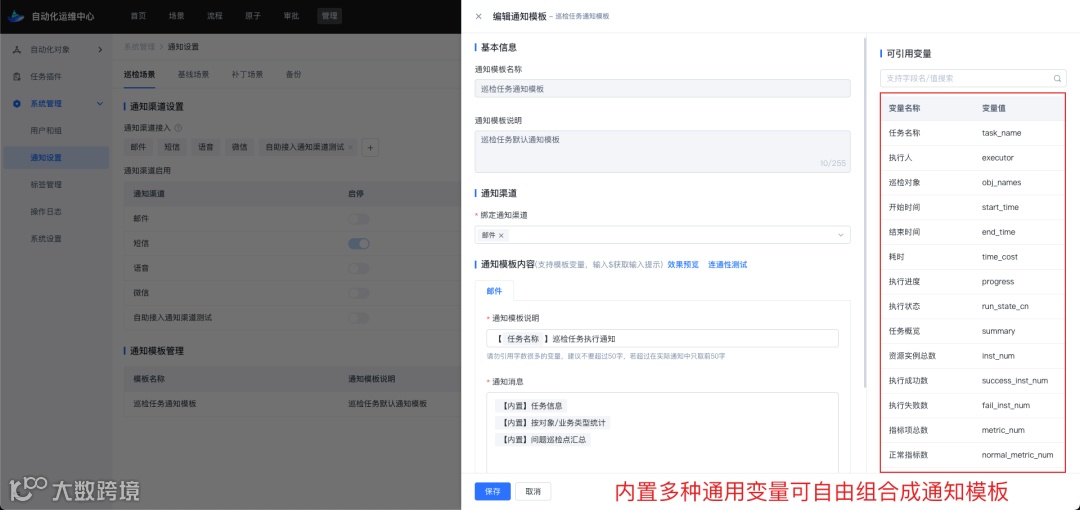Select the 邮件 tab in template content

point(495,291)
